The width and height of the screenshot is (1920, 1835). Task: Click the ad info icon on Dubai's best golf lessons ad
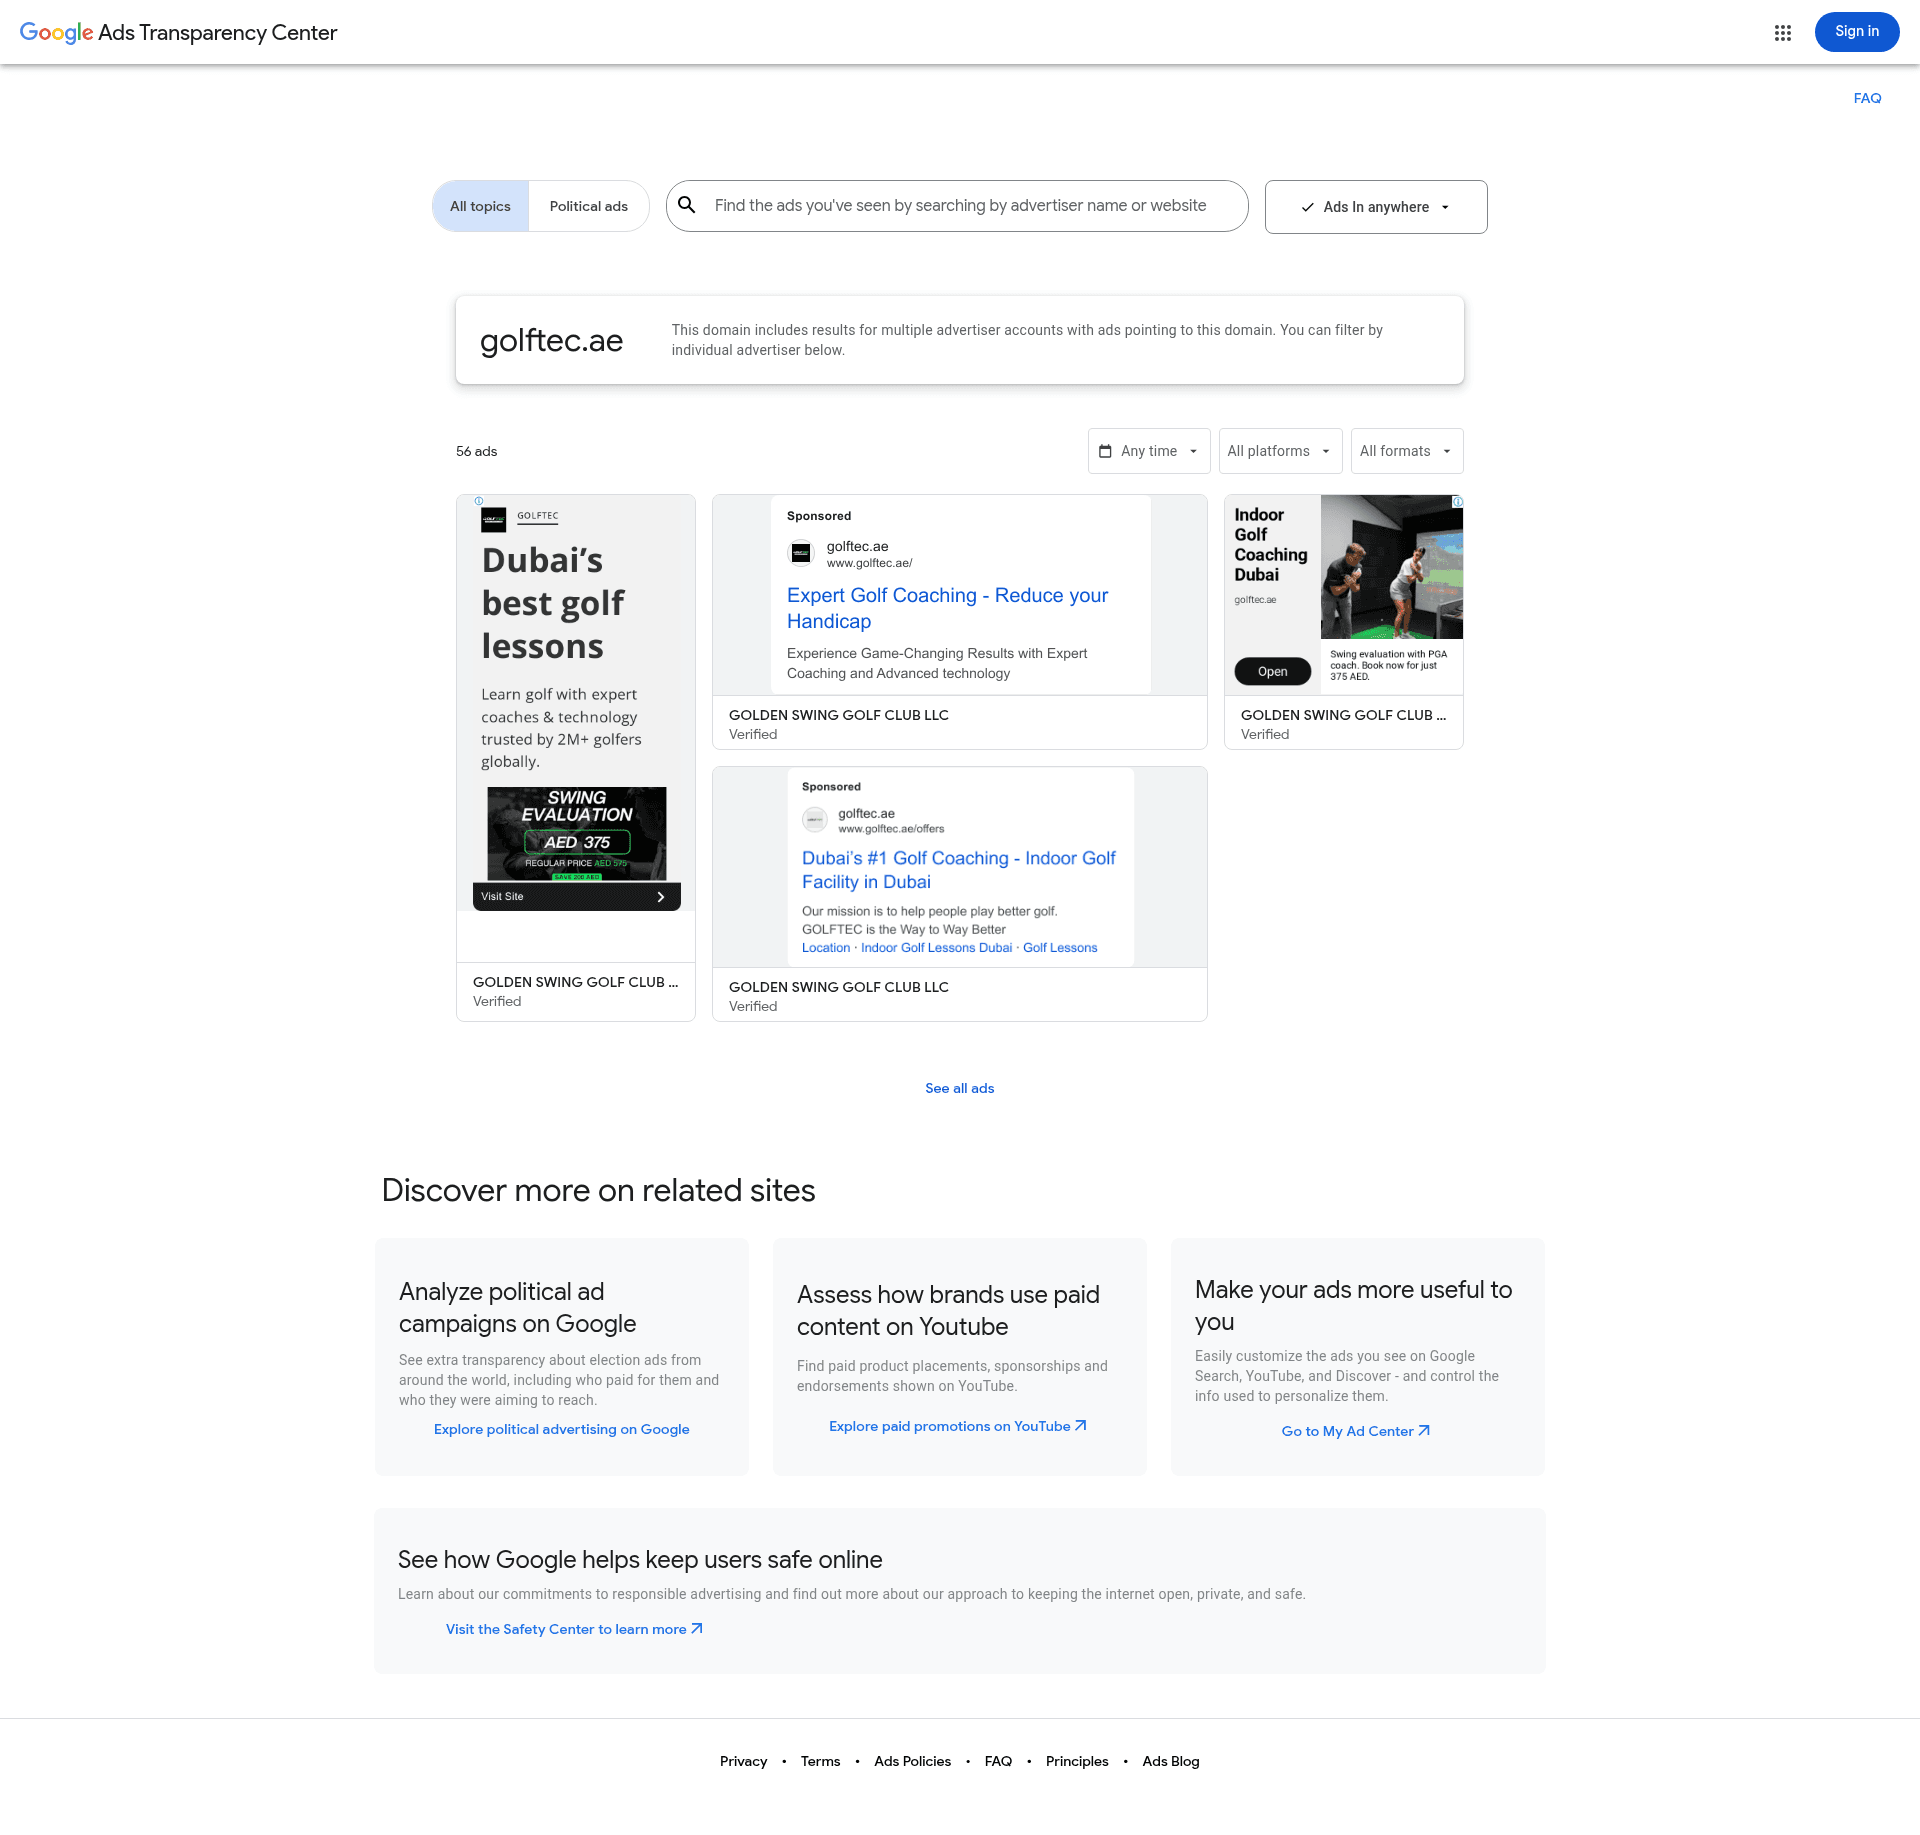pyautogui.click(x=479, y=501)
